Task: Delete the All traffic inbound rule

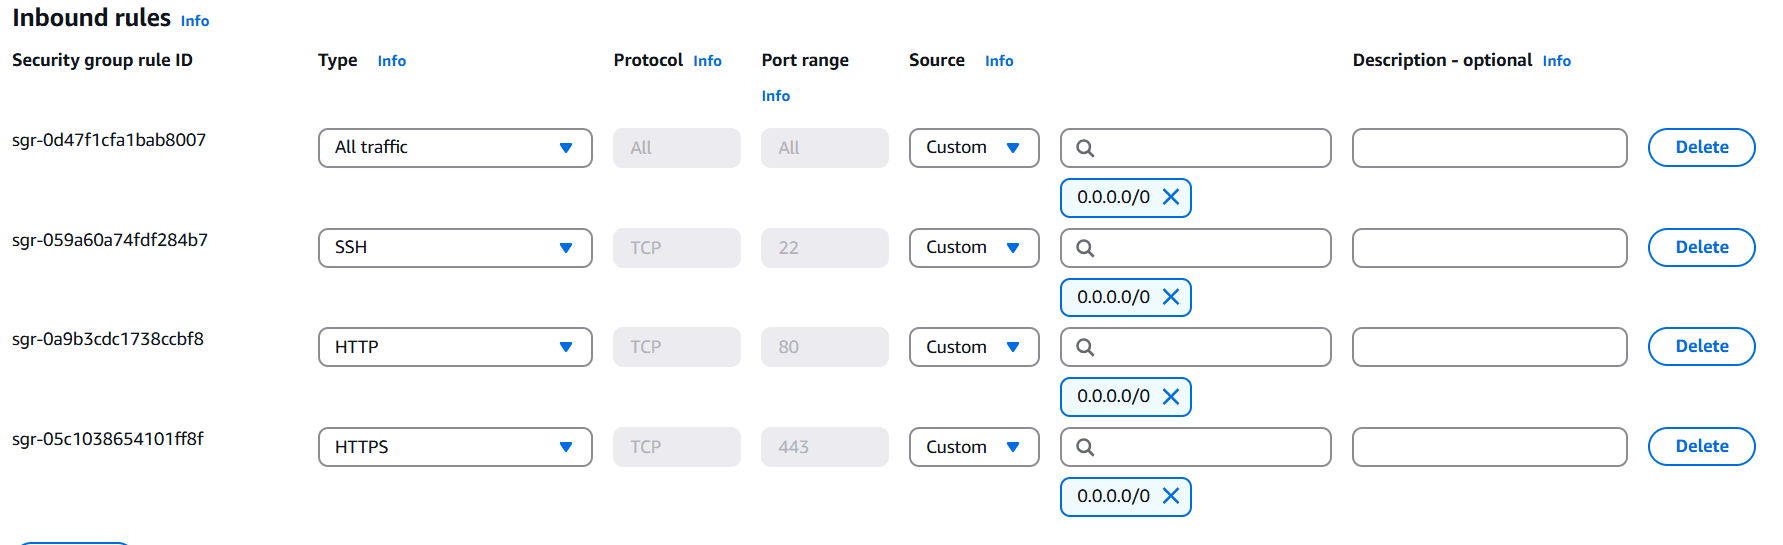Action: tap(1701, 147)
